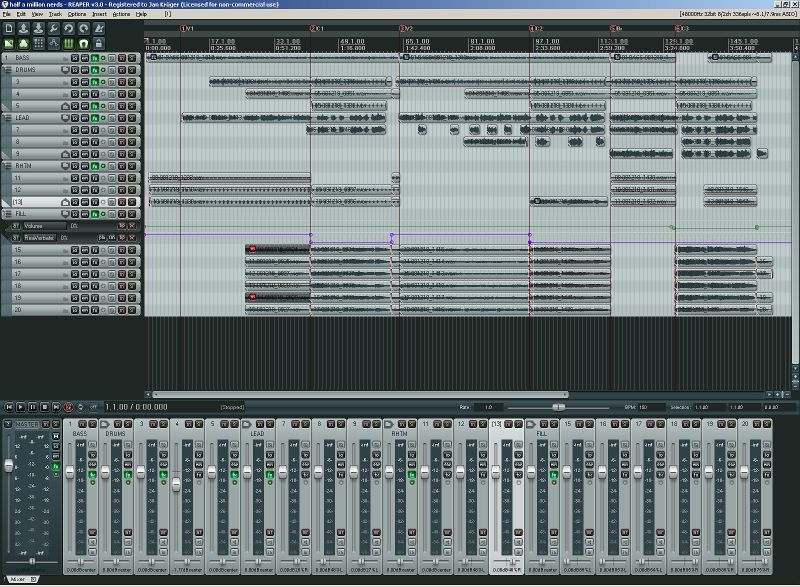
Task: Mute the MASTER track in the mixer
Action: [46, 424]
